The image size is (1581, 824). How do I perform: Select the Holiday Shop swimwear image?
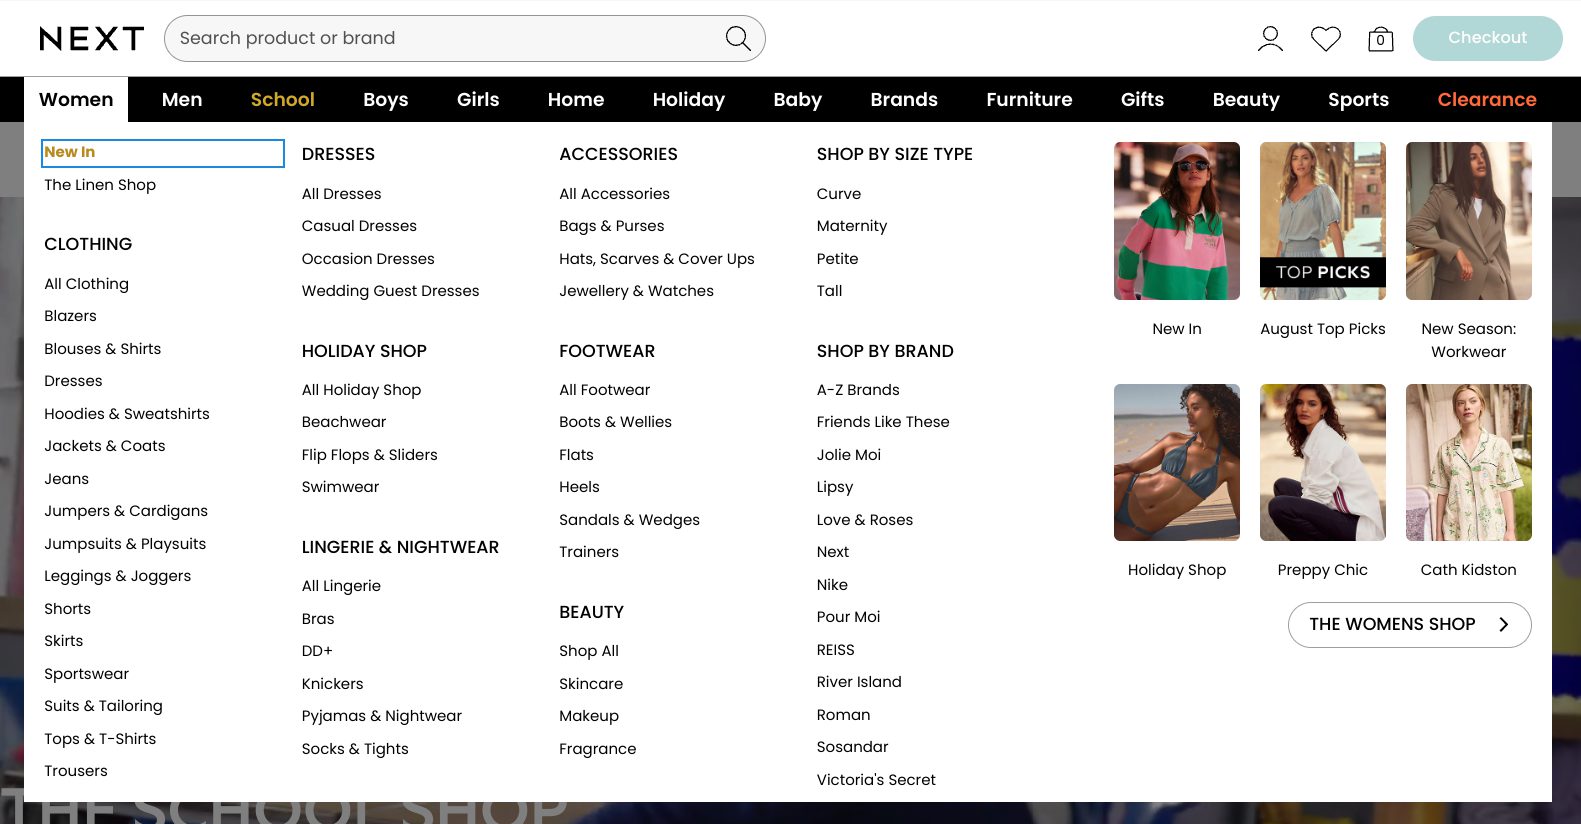pos(1176,463)
